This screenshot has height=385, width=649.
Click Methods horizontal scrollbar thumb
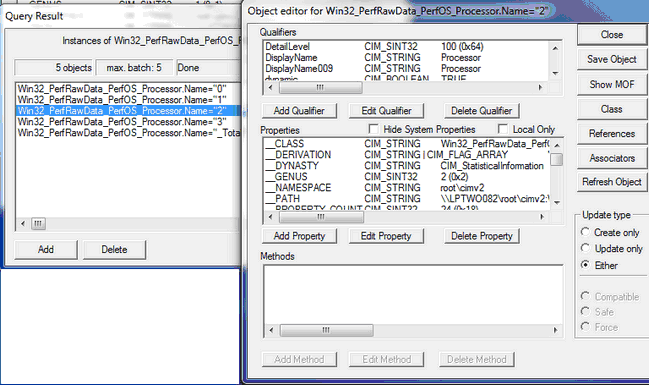[x=326, y=330]
